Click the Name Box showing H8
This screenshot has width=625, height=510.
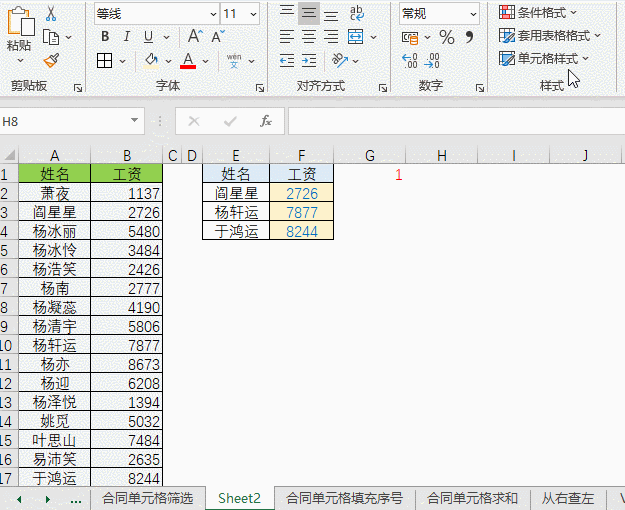[x=72, y=121]
